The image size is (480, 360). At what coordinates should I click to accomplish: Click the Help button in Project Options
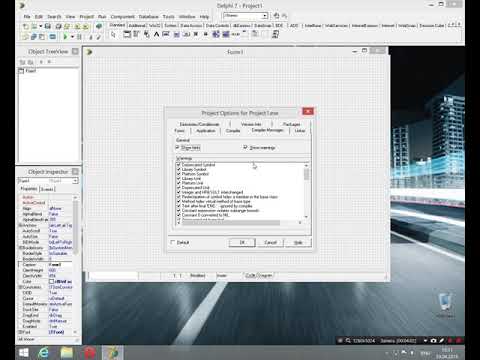[x=298, y=242]
